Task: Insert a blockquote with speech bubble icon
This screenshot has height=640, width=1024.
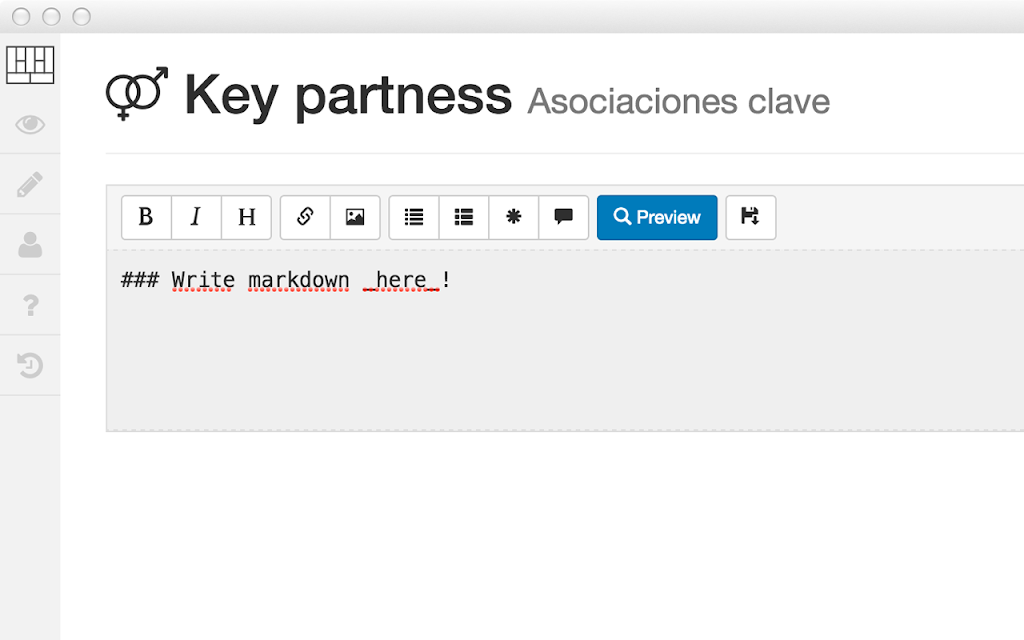Action: tap(564, 217)
